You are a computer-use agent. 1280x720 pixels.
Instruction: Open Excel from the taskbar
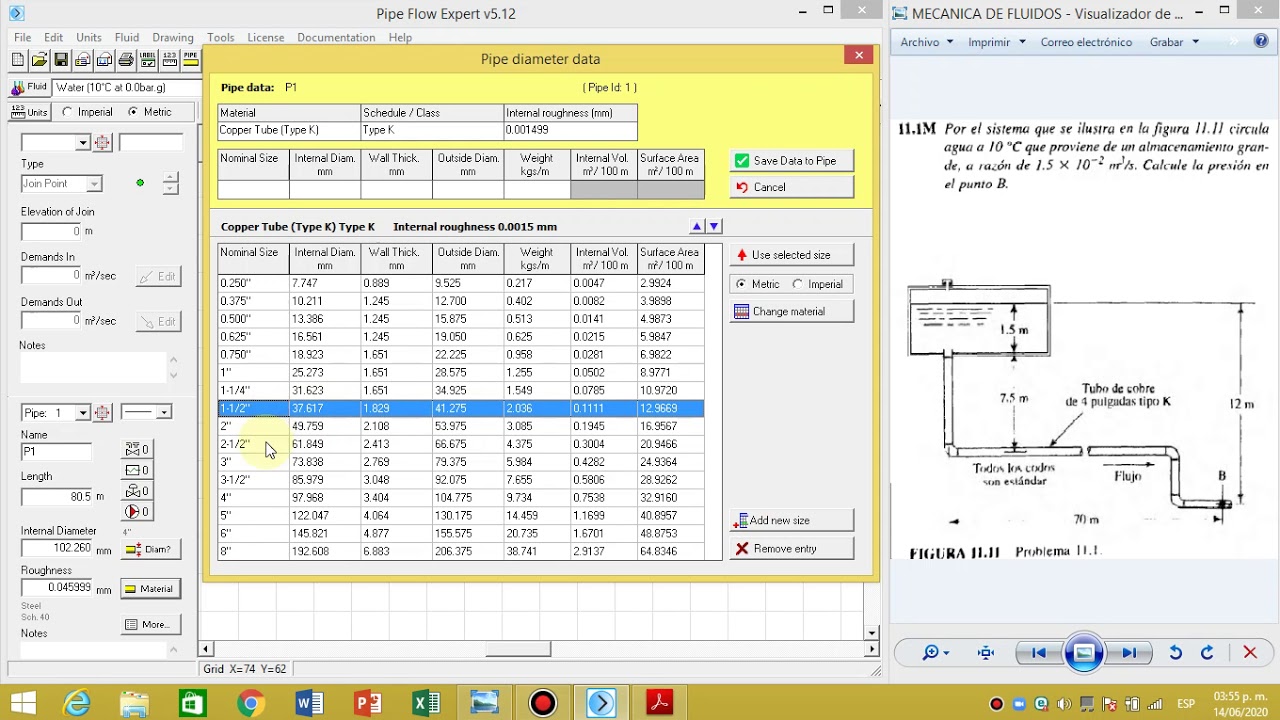pyautogui.click(x=426, y=703)
